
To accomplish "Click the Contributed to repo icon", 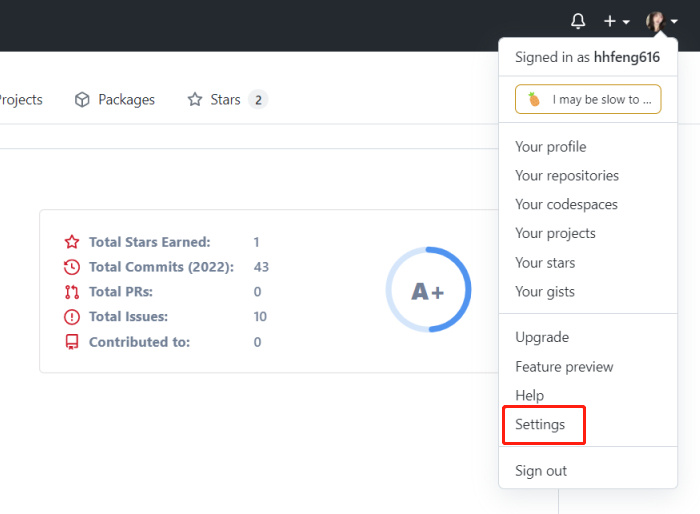I will pos(72,342).
